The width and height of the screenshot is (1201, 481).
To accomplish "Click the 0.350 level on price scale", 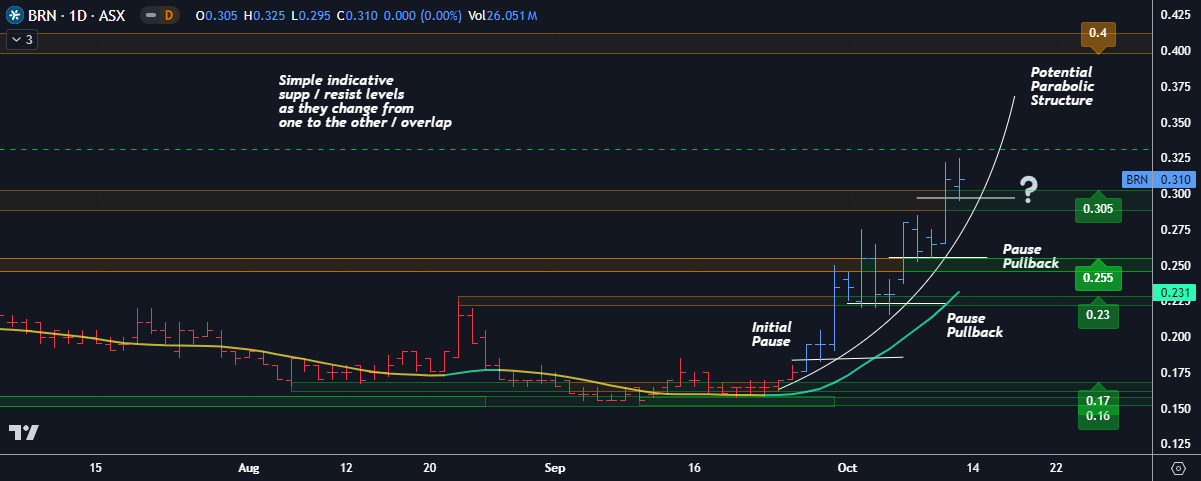I will coord(1174,122).
